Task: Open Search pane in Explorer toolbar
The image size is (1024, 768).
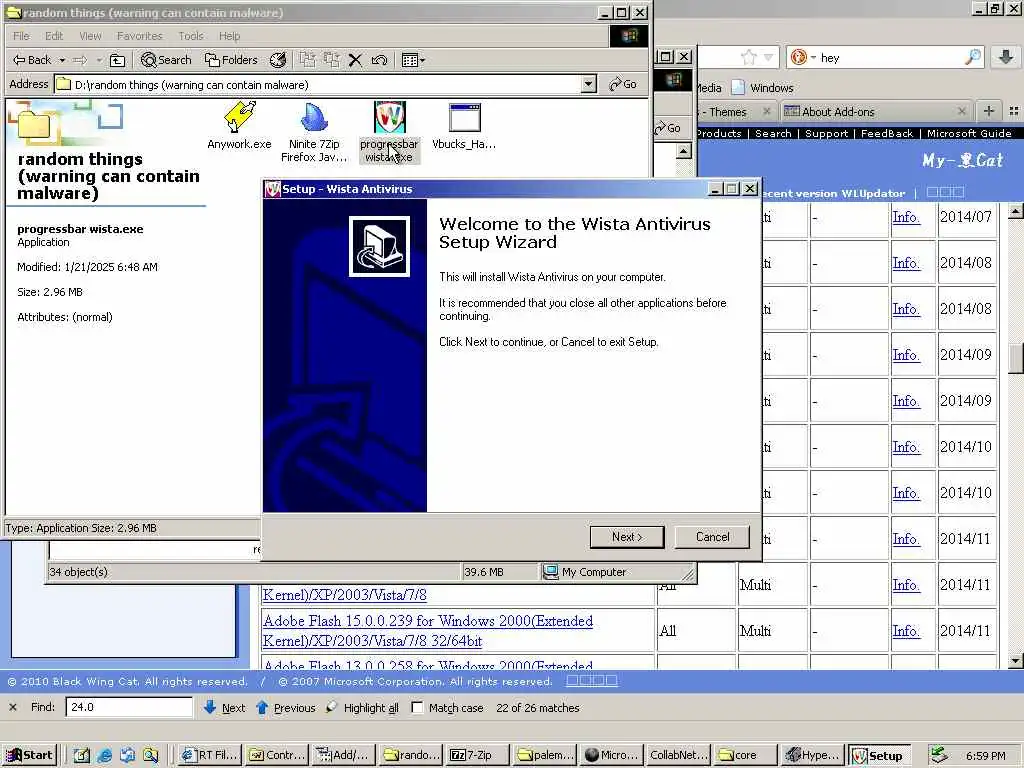Action: pyautogui.click(x=167, y=60)
